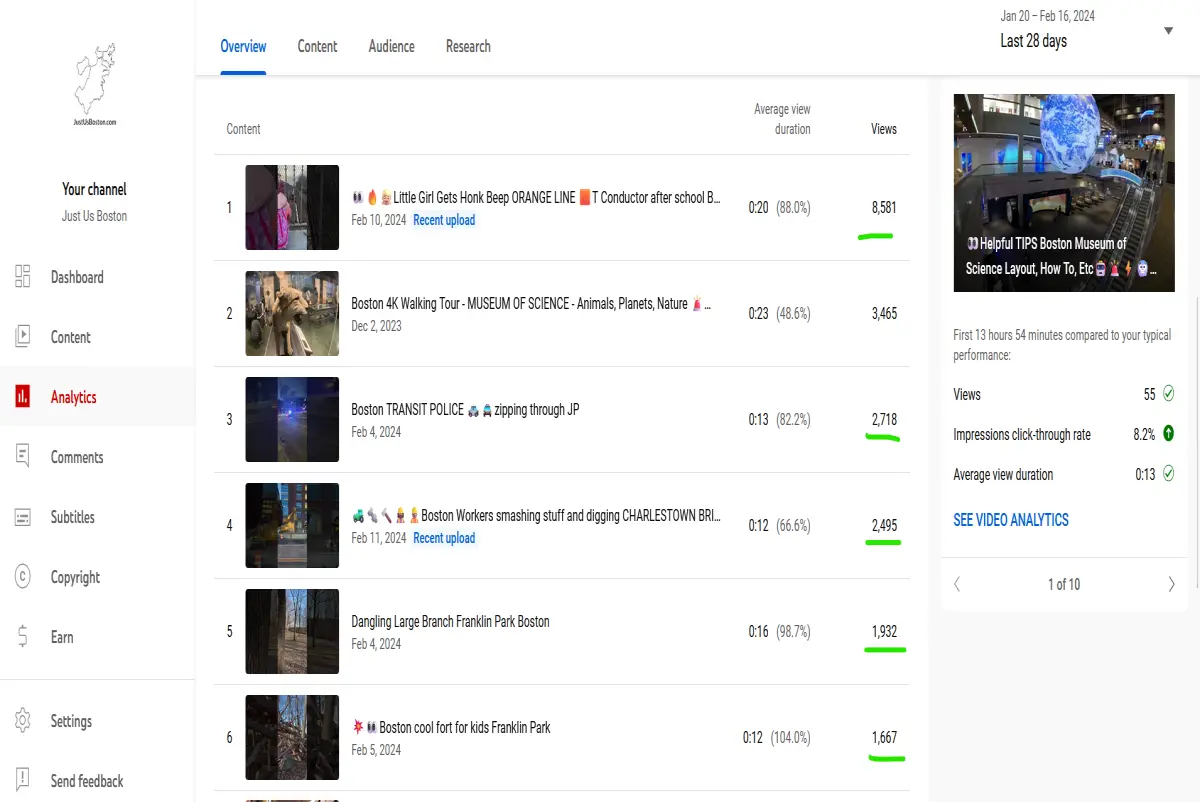Viewport: 1200px width, 802px height.
Task: Click the 1 of 10 card counter
Action: [x=1064, y=584]
